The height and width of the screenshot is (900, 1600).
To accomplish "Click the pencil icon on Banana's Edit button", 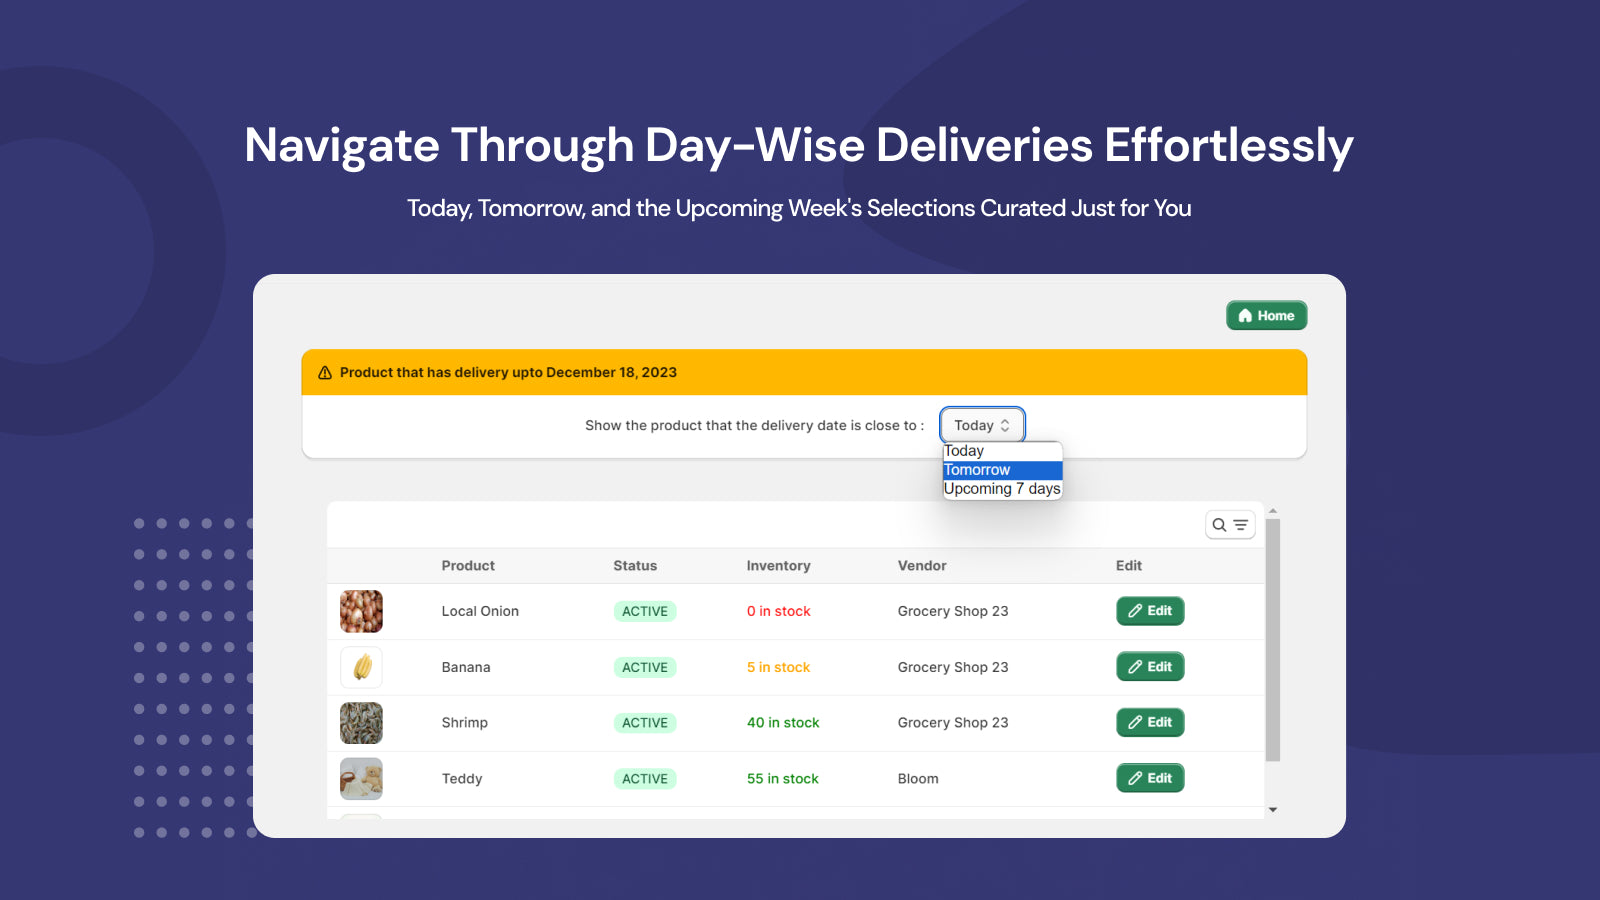I will 1135,667.
